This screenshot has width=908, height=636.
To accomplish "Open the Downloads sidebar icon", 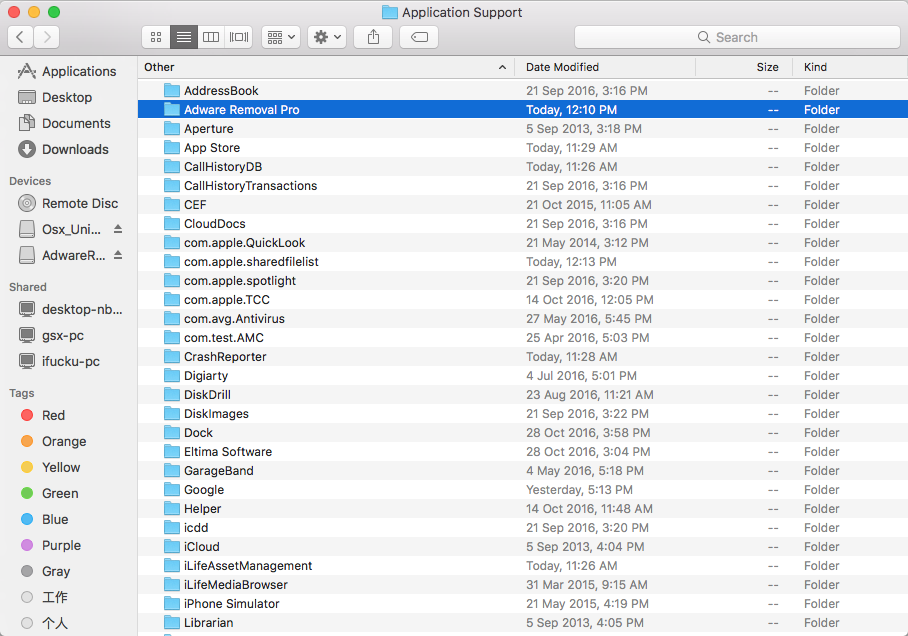I will pyautogui.click(x=67, y=149).
